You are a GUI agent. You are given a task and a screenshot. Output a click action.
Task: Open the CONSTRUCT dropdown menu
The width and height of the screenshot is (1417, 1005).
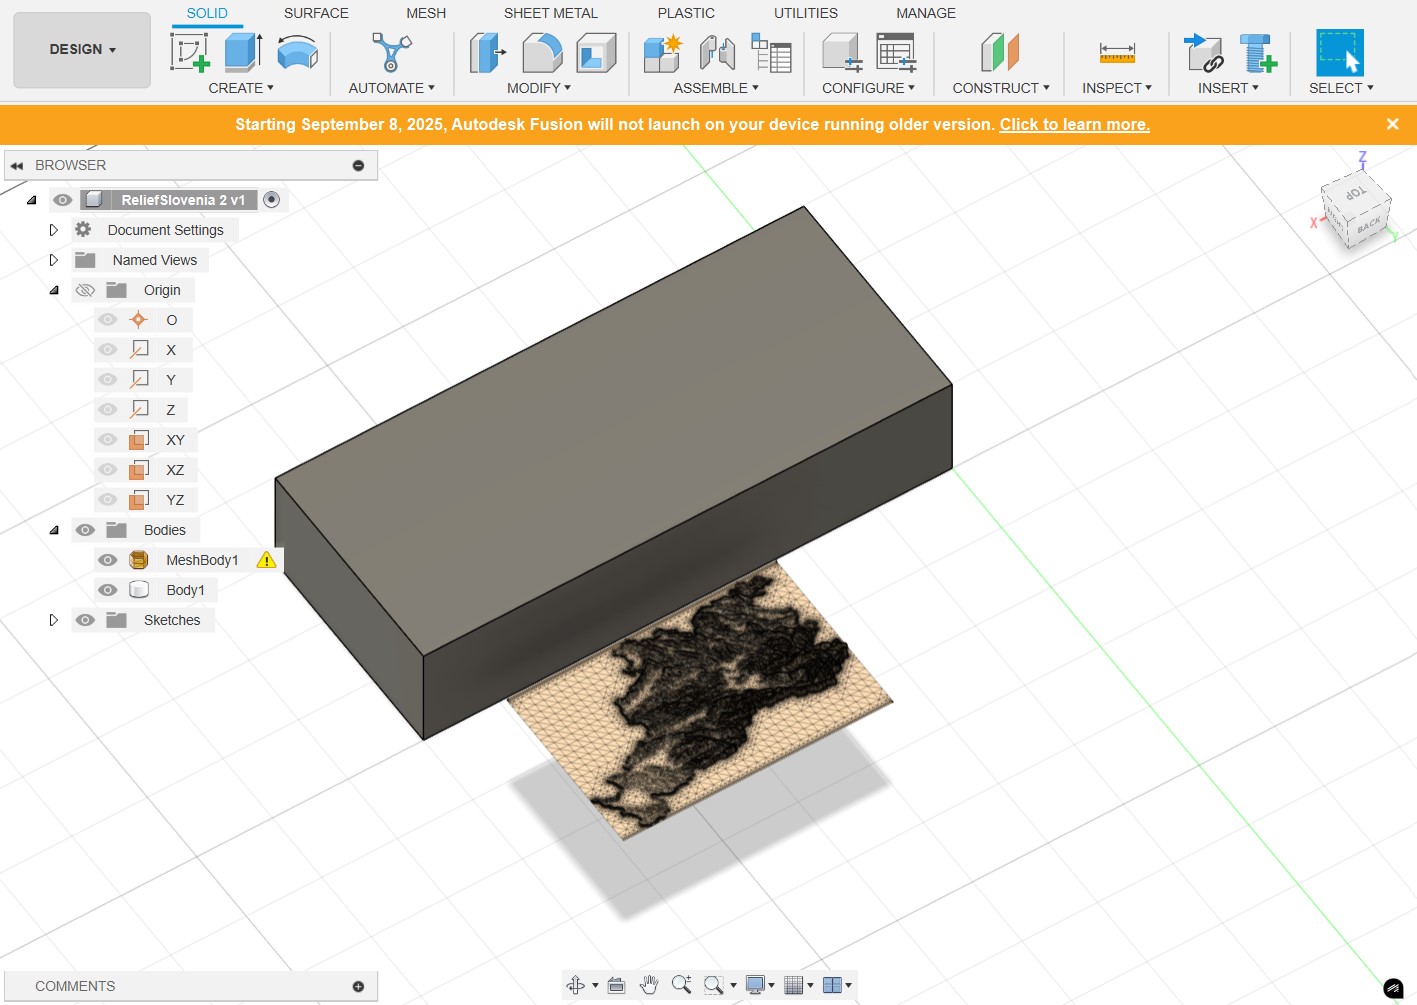(1001, 88)
